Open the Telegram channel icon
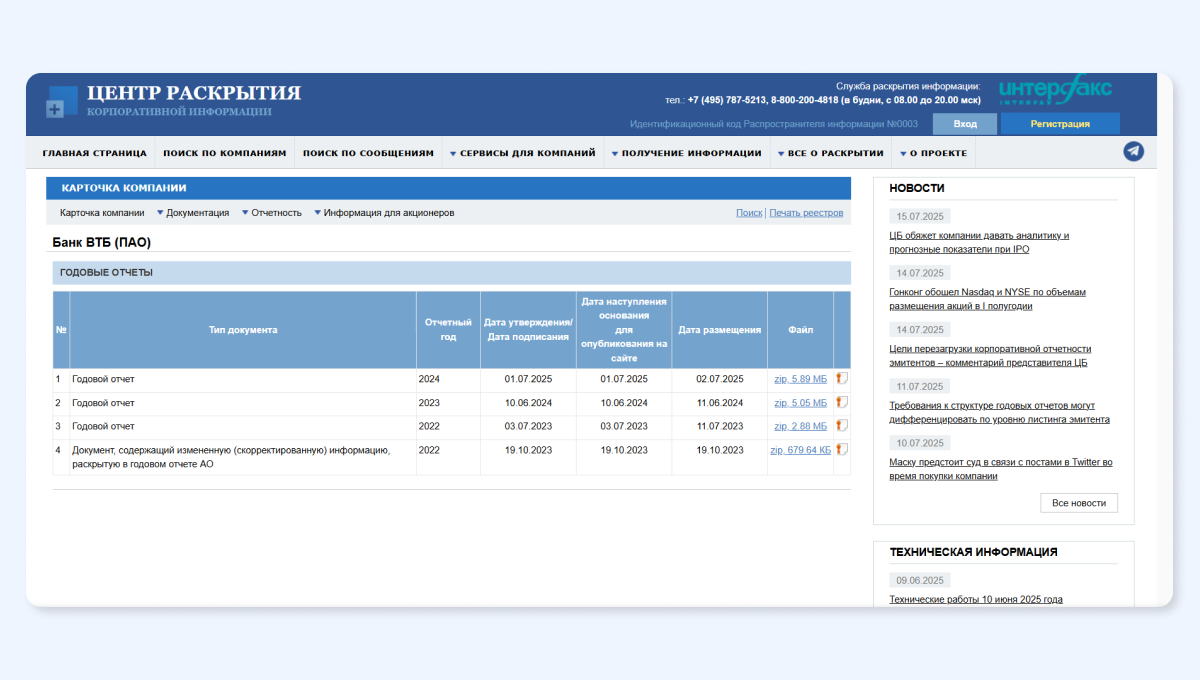1200x680 pixels. (1133, 152)
